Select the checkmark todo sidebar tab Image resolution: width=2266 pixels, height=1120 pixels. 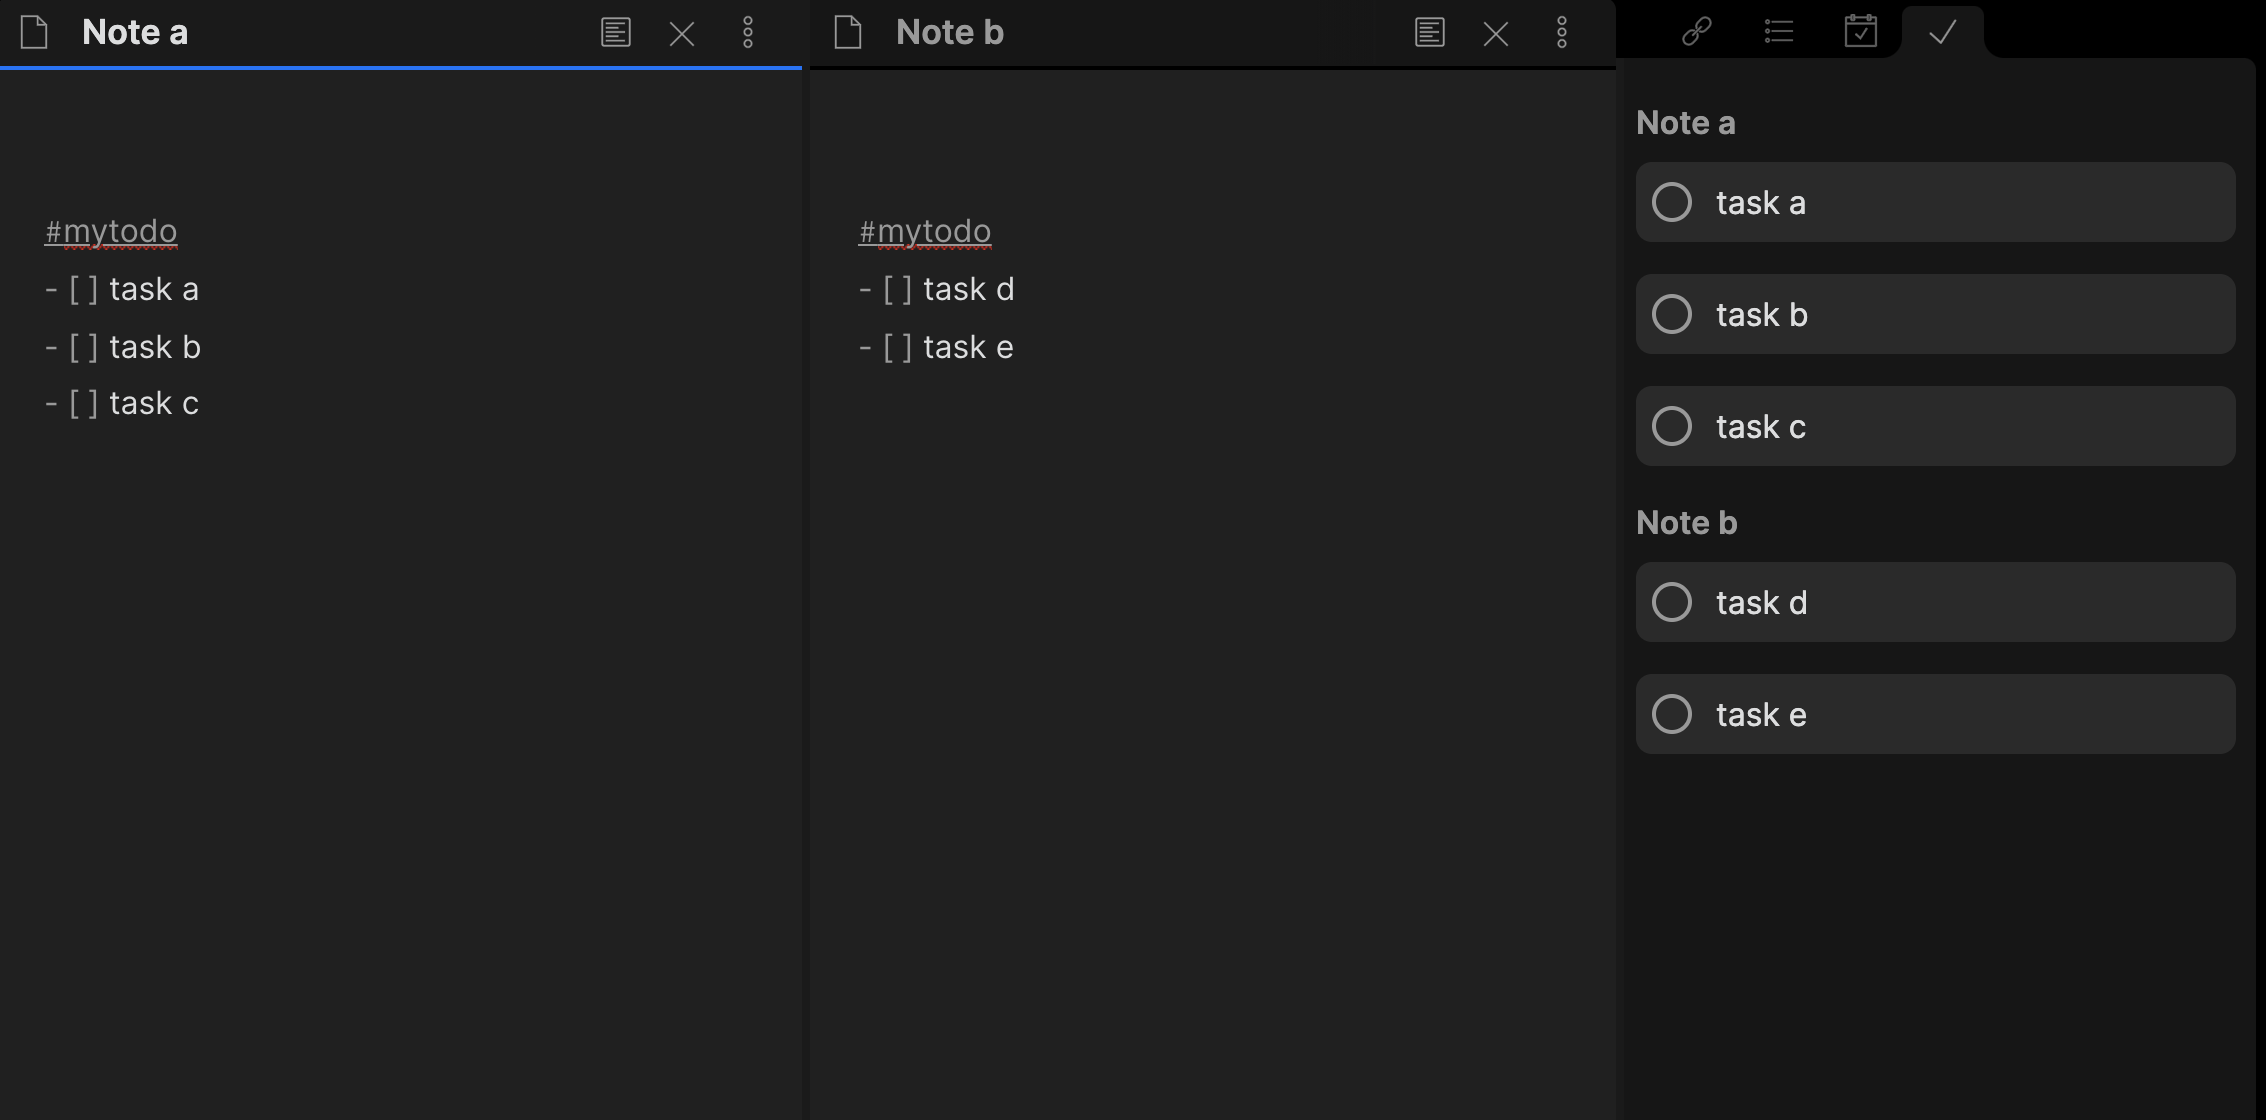1943,32
